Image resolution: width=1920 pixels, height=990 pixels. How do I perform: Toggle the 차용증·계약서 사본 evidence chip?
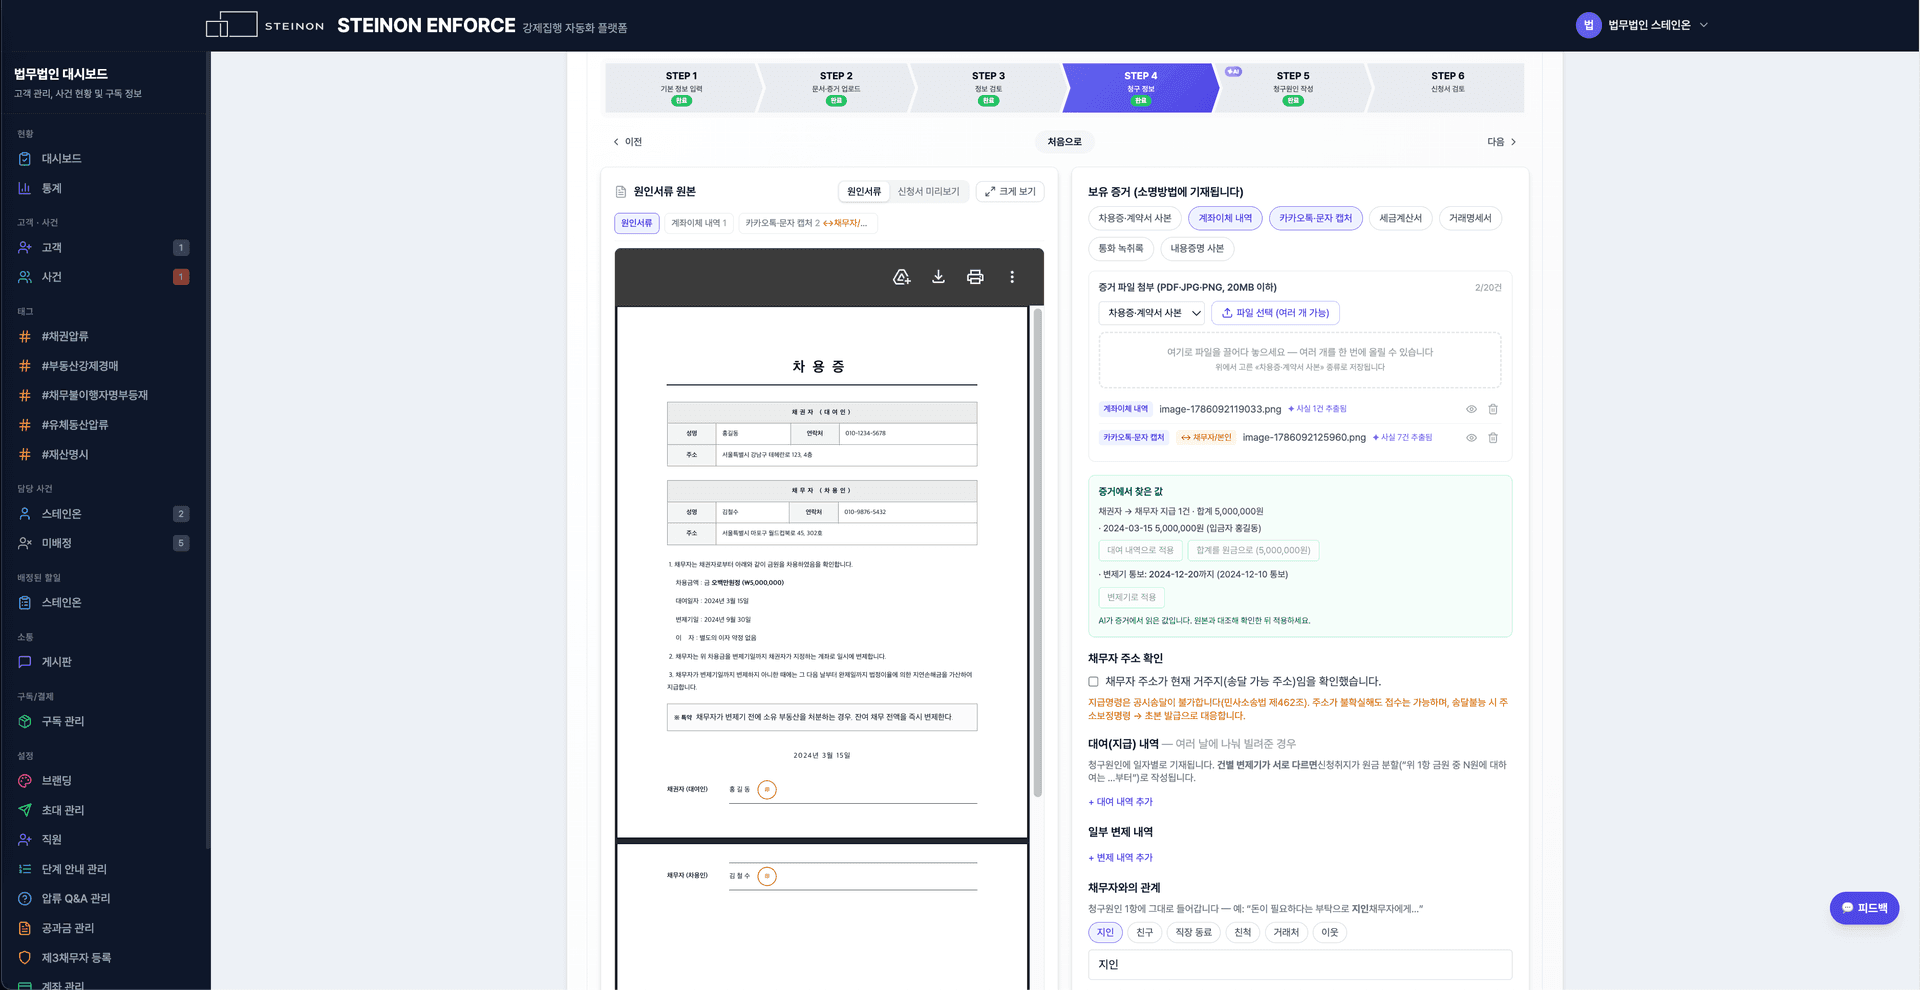pyautogui.click(x=1134, y=218)
